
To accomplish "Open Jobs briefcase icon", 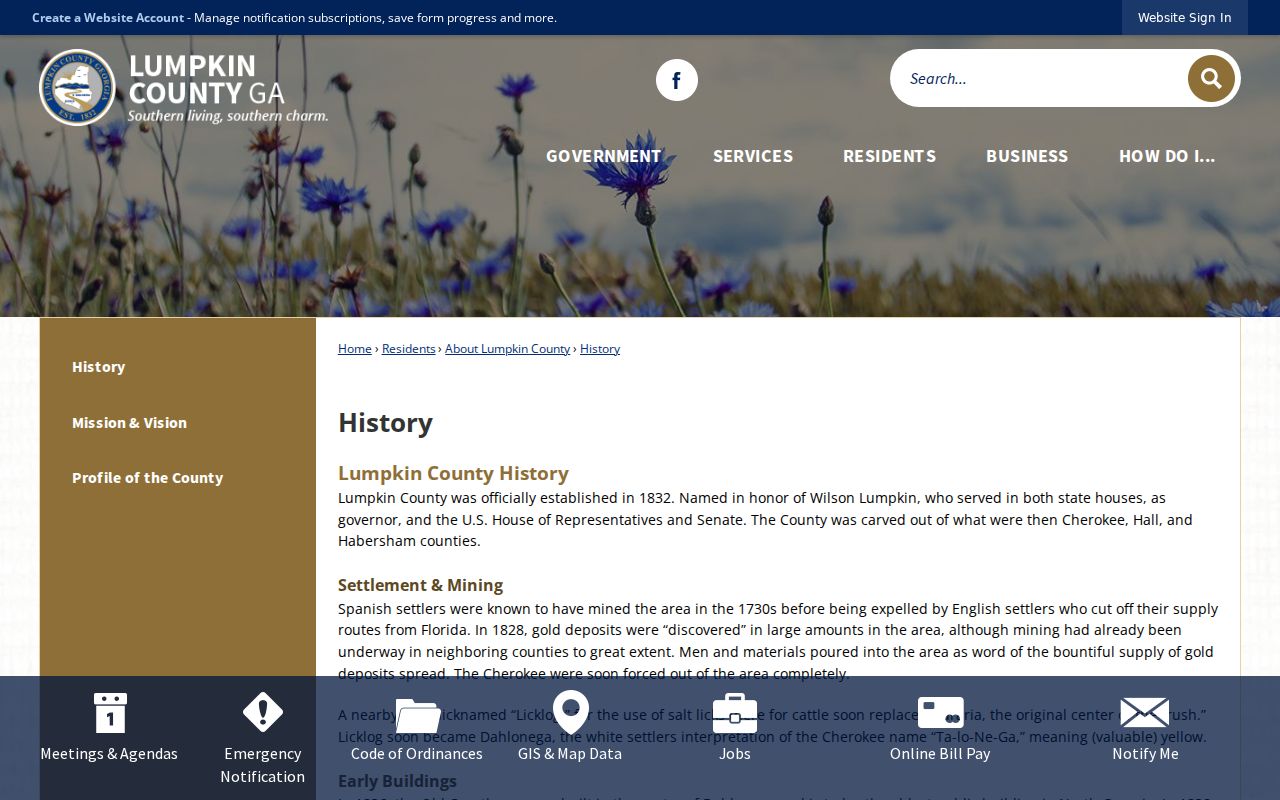I will point(735,713).
